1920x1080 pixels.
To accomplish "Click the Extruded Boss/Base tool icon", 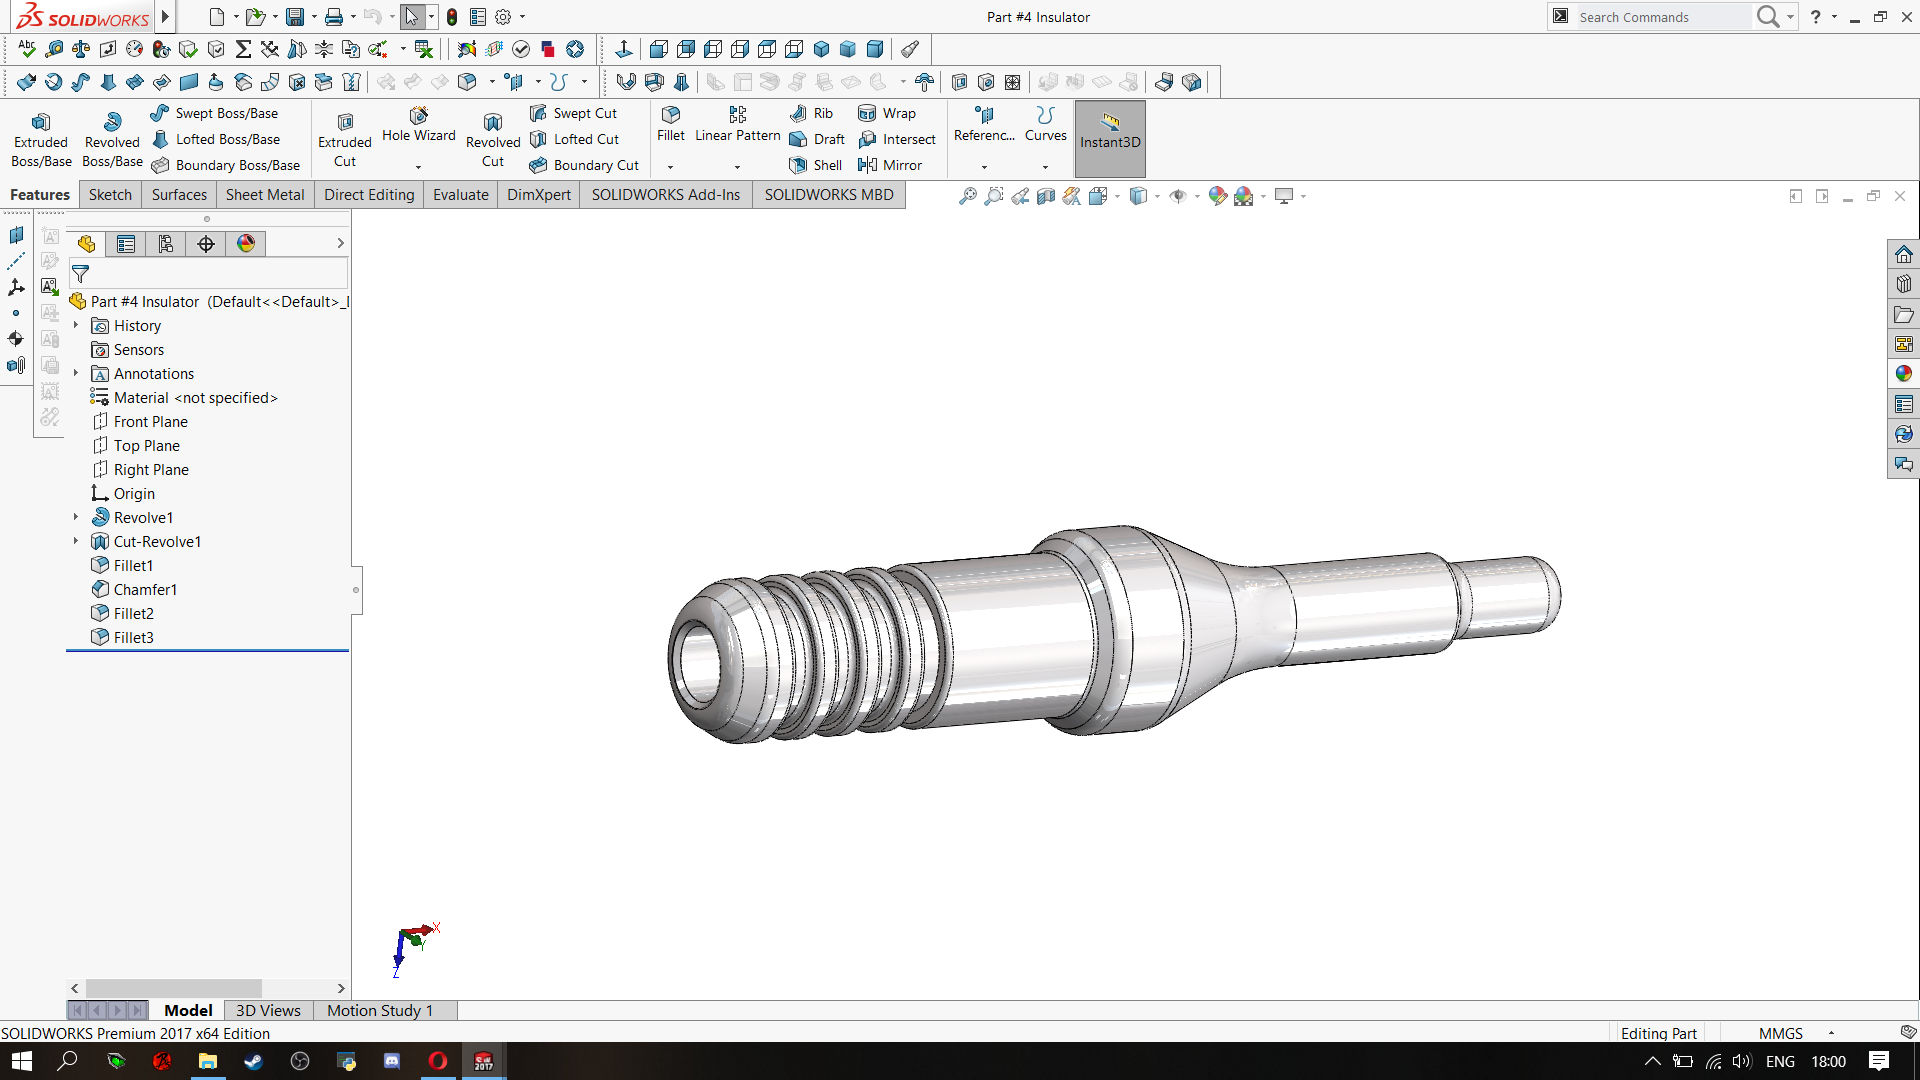I will click(41, 122).
